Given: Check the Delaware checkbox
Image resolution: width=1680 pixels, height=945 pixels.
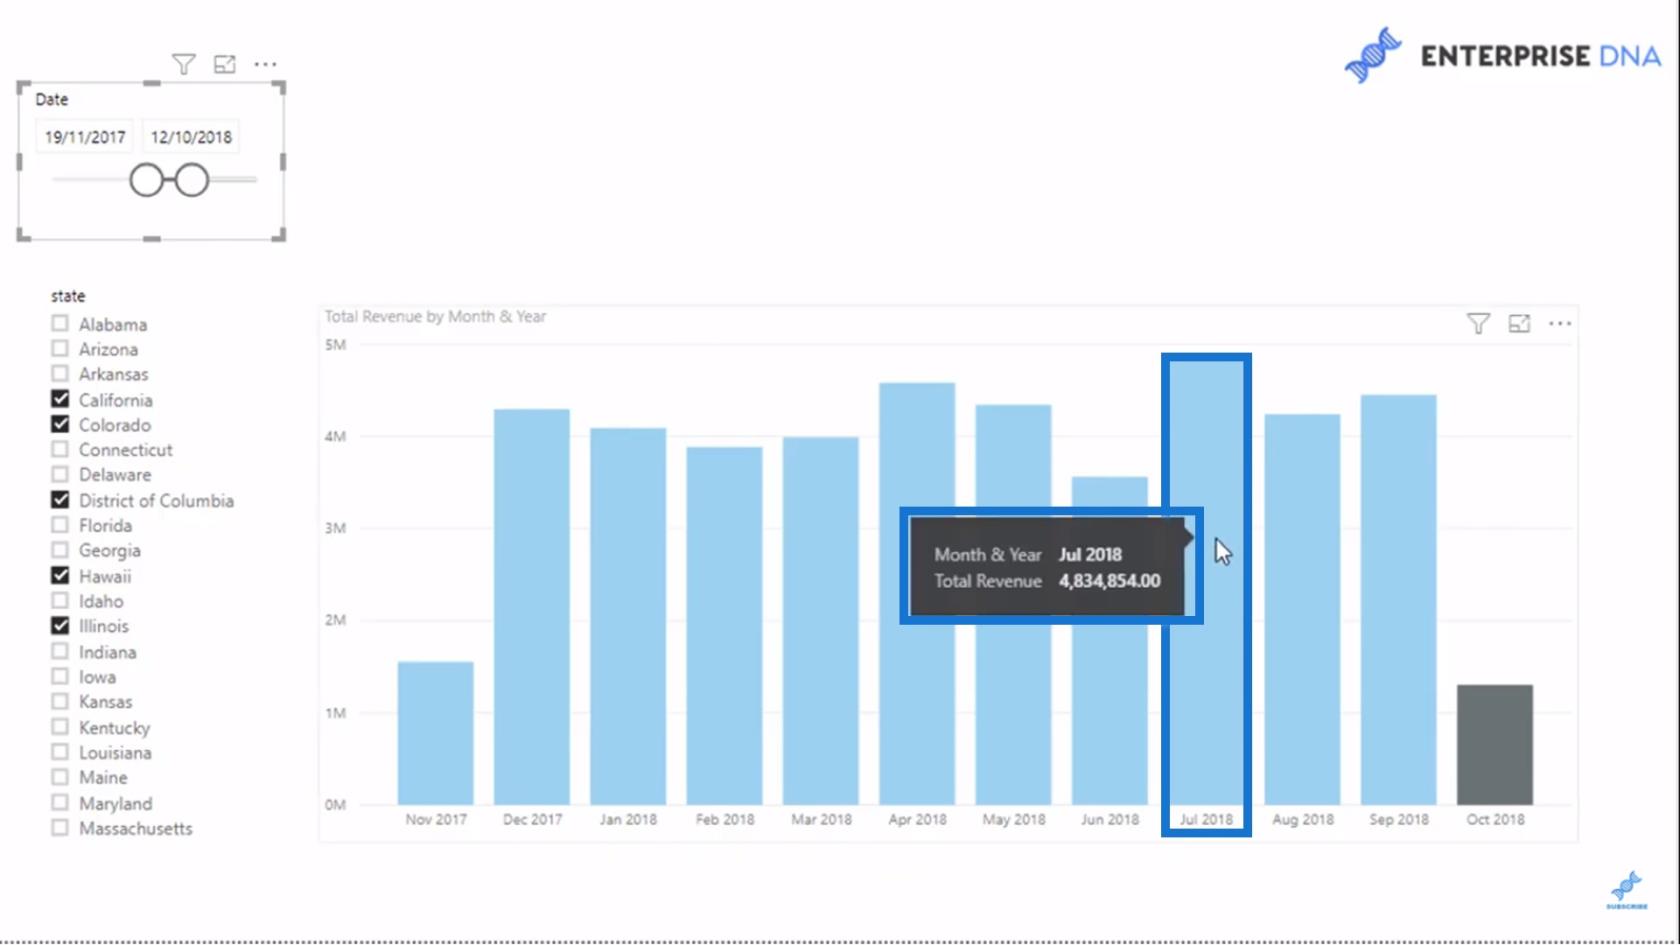Looking at the screenshot, I should (x=60, y=475).
